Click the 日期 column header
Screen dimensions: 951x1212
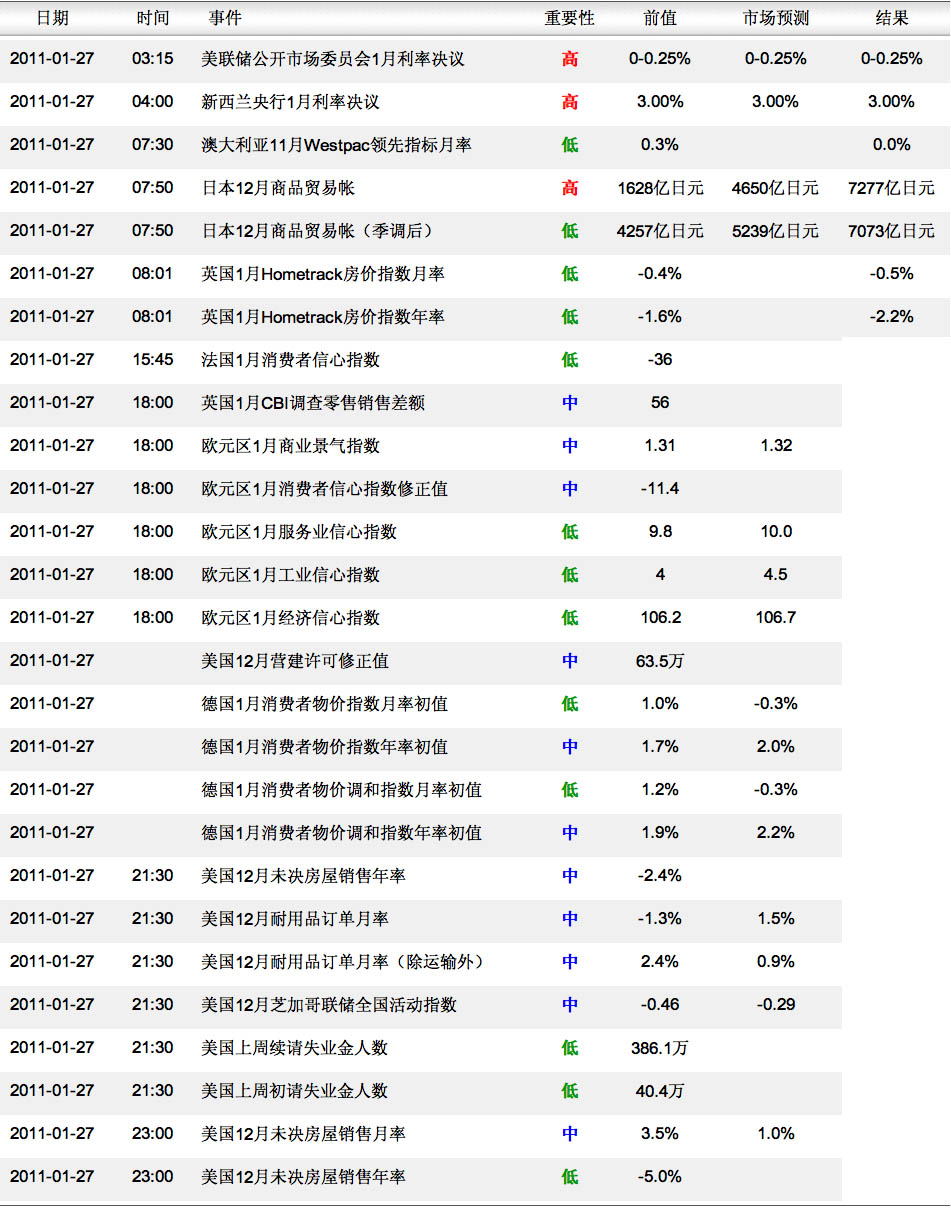[x=52, y=18]
